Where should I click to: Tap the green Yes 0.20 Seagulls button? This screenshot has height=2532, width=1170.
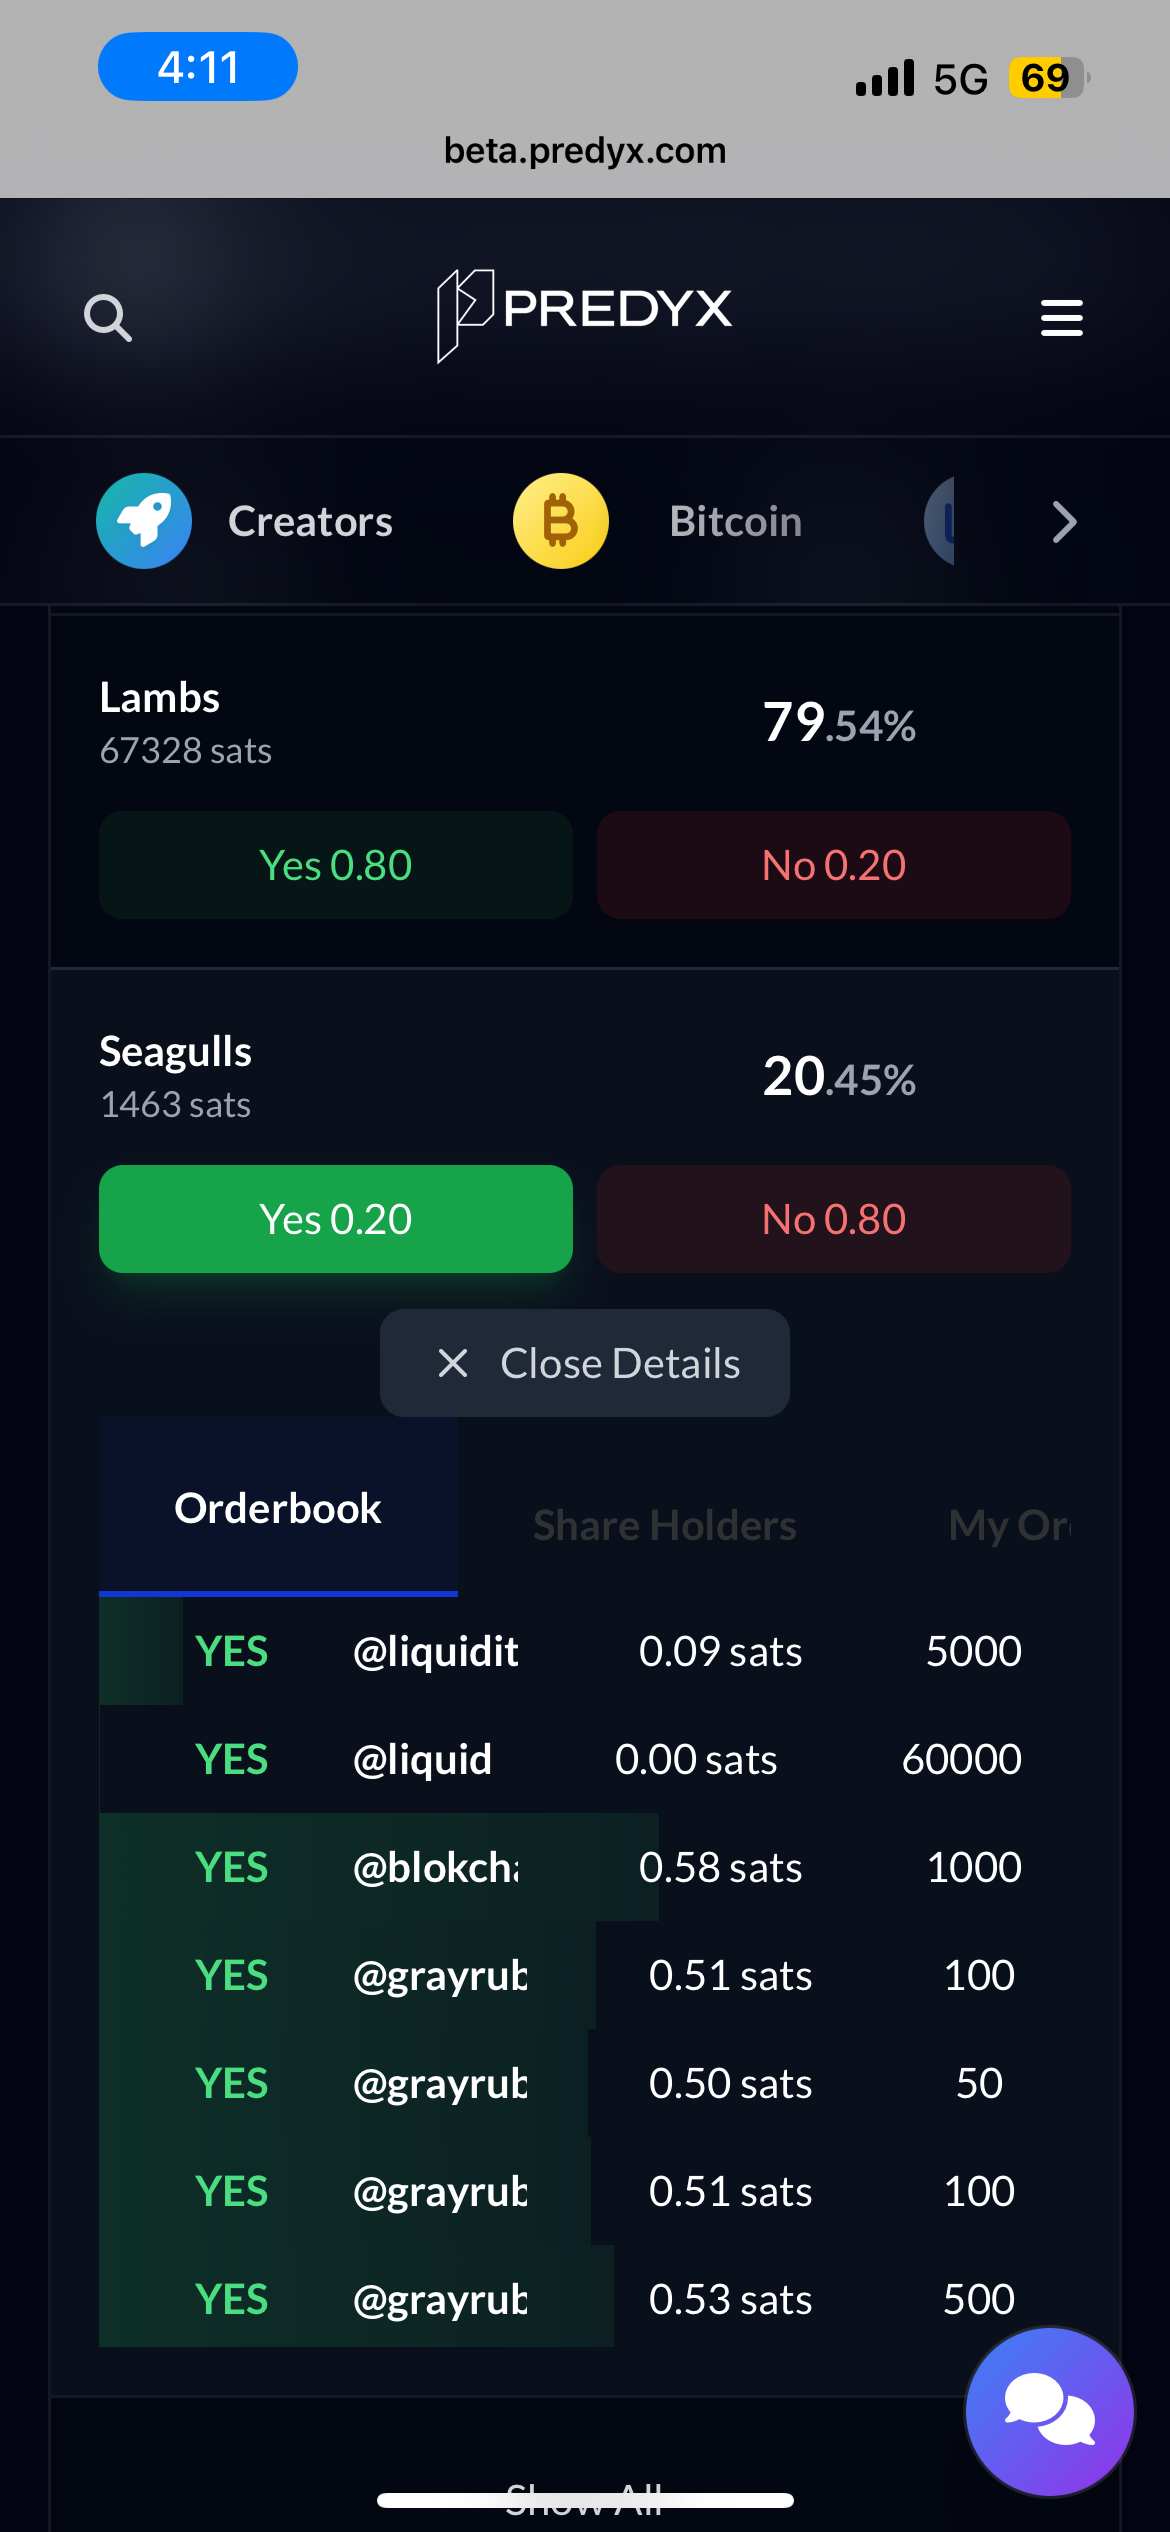point(336,1219)
